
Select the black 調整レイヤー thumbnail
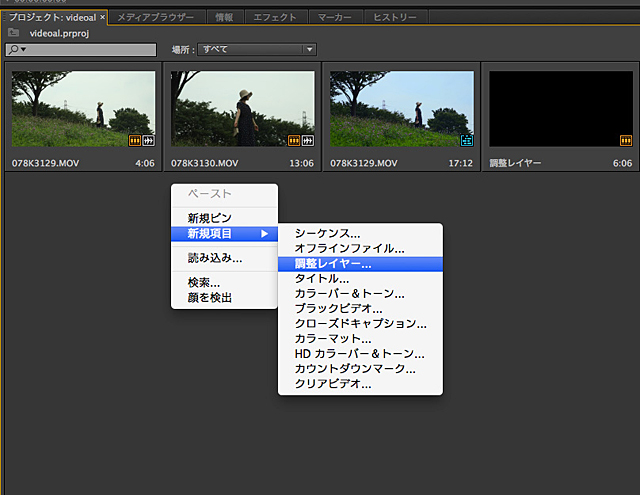pyautogui.click(x=561, y=109)
